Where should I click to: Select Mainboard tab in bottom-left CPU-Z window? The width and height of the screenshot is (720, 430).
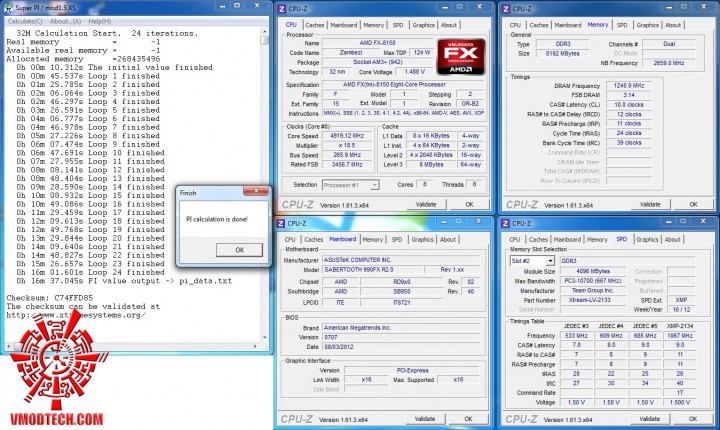pos(343,239)
